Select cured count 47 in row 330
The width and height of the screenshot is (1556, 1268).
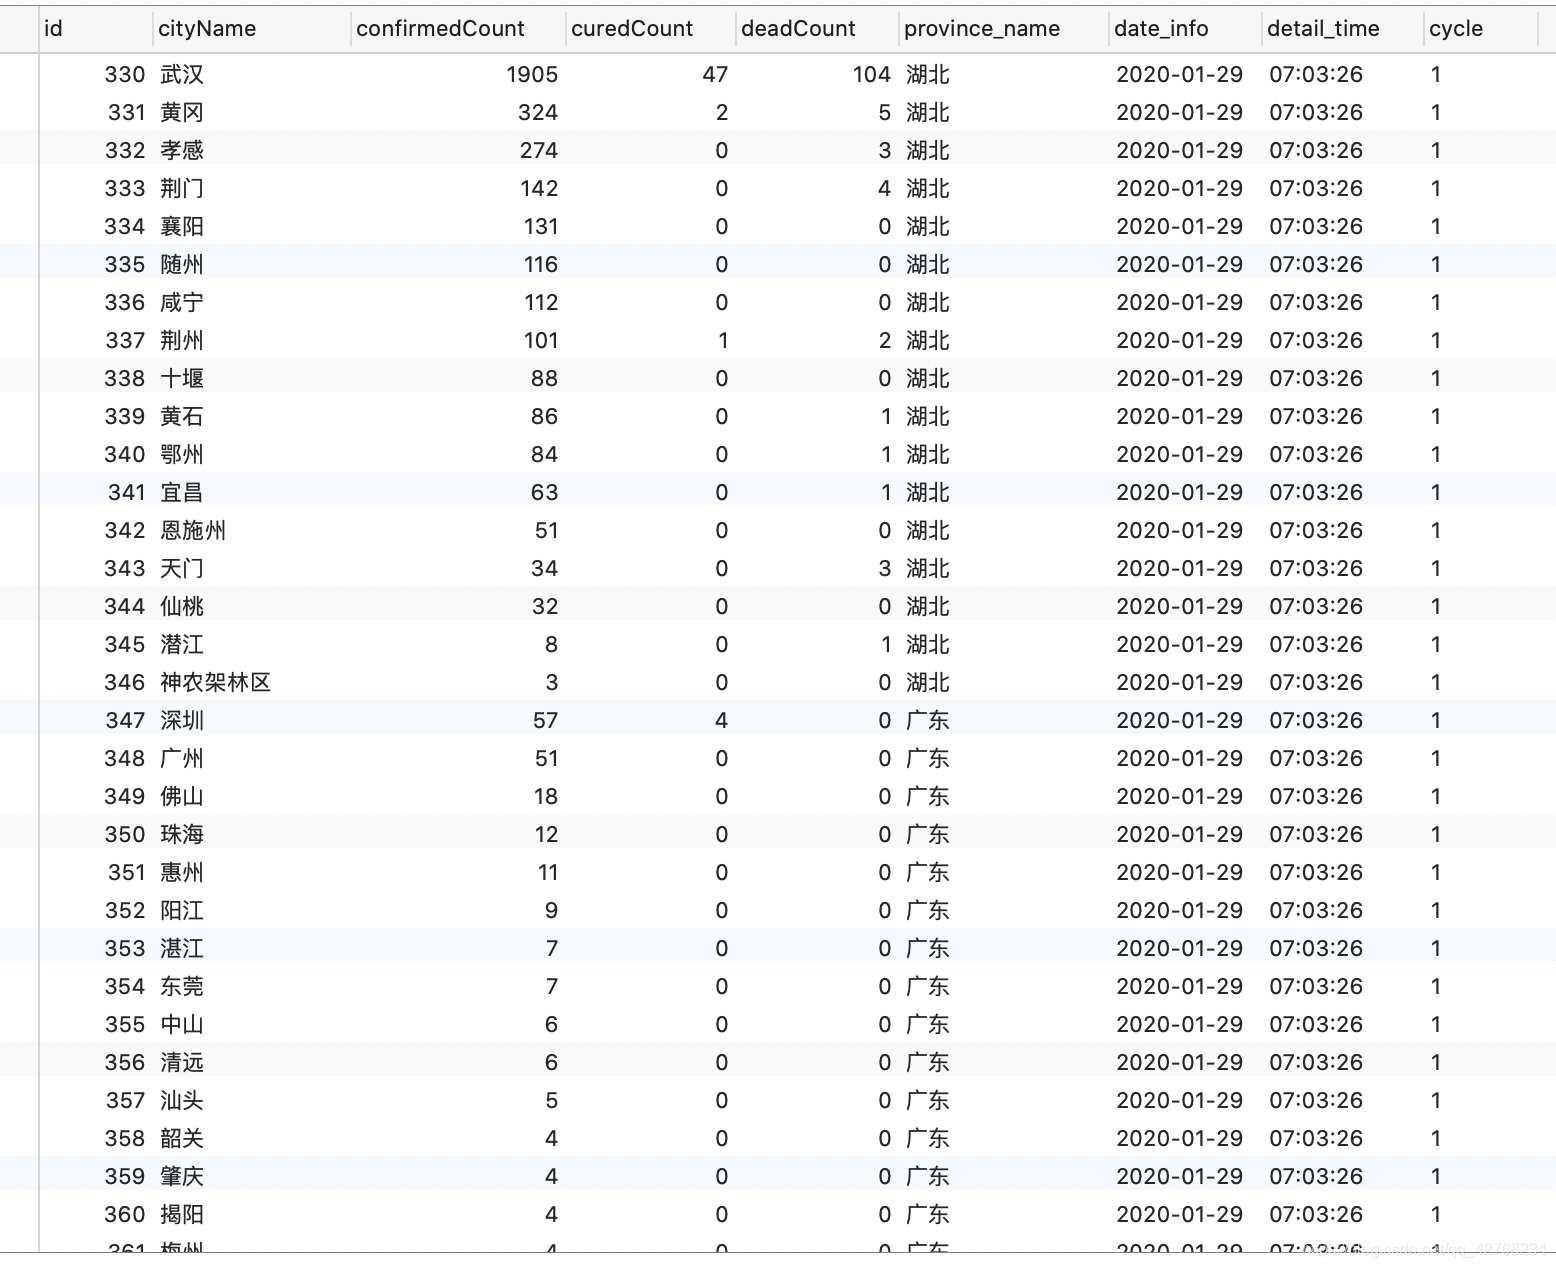(715, 74)
